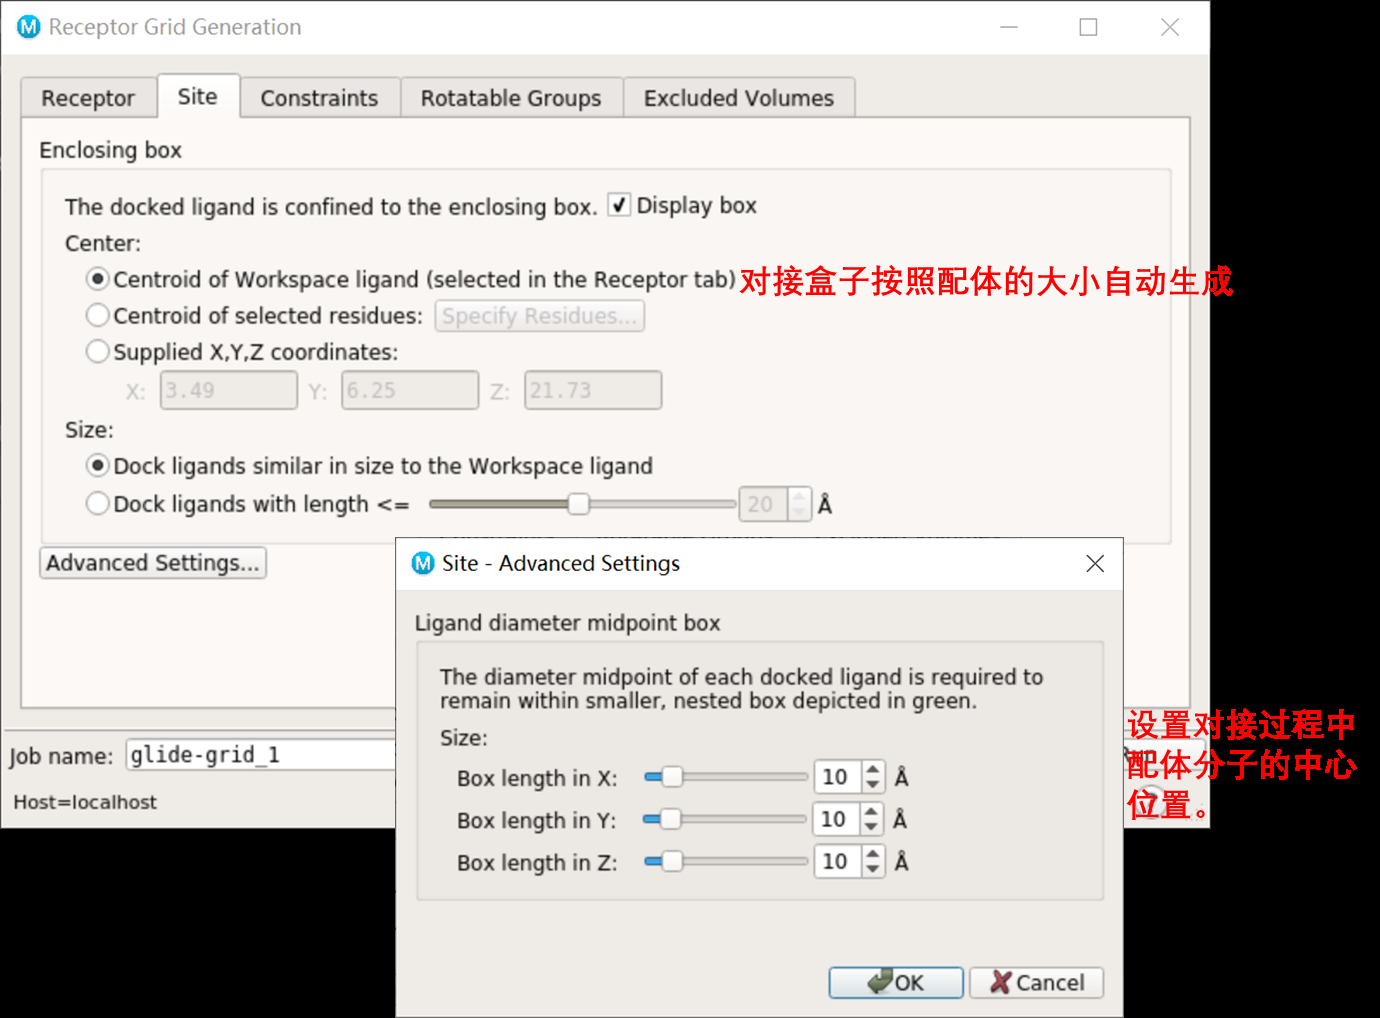Click the Z coordinate field
Screen dimensions: 1380x1018
pyautogui.click(x=593, y=390)
